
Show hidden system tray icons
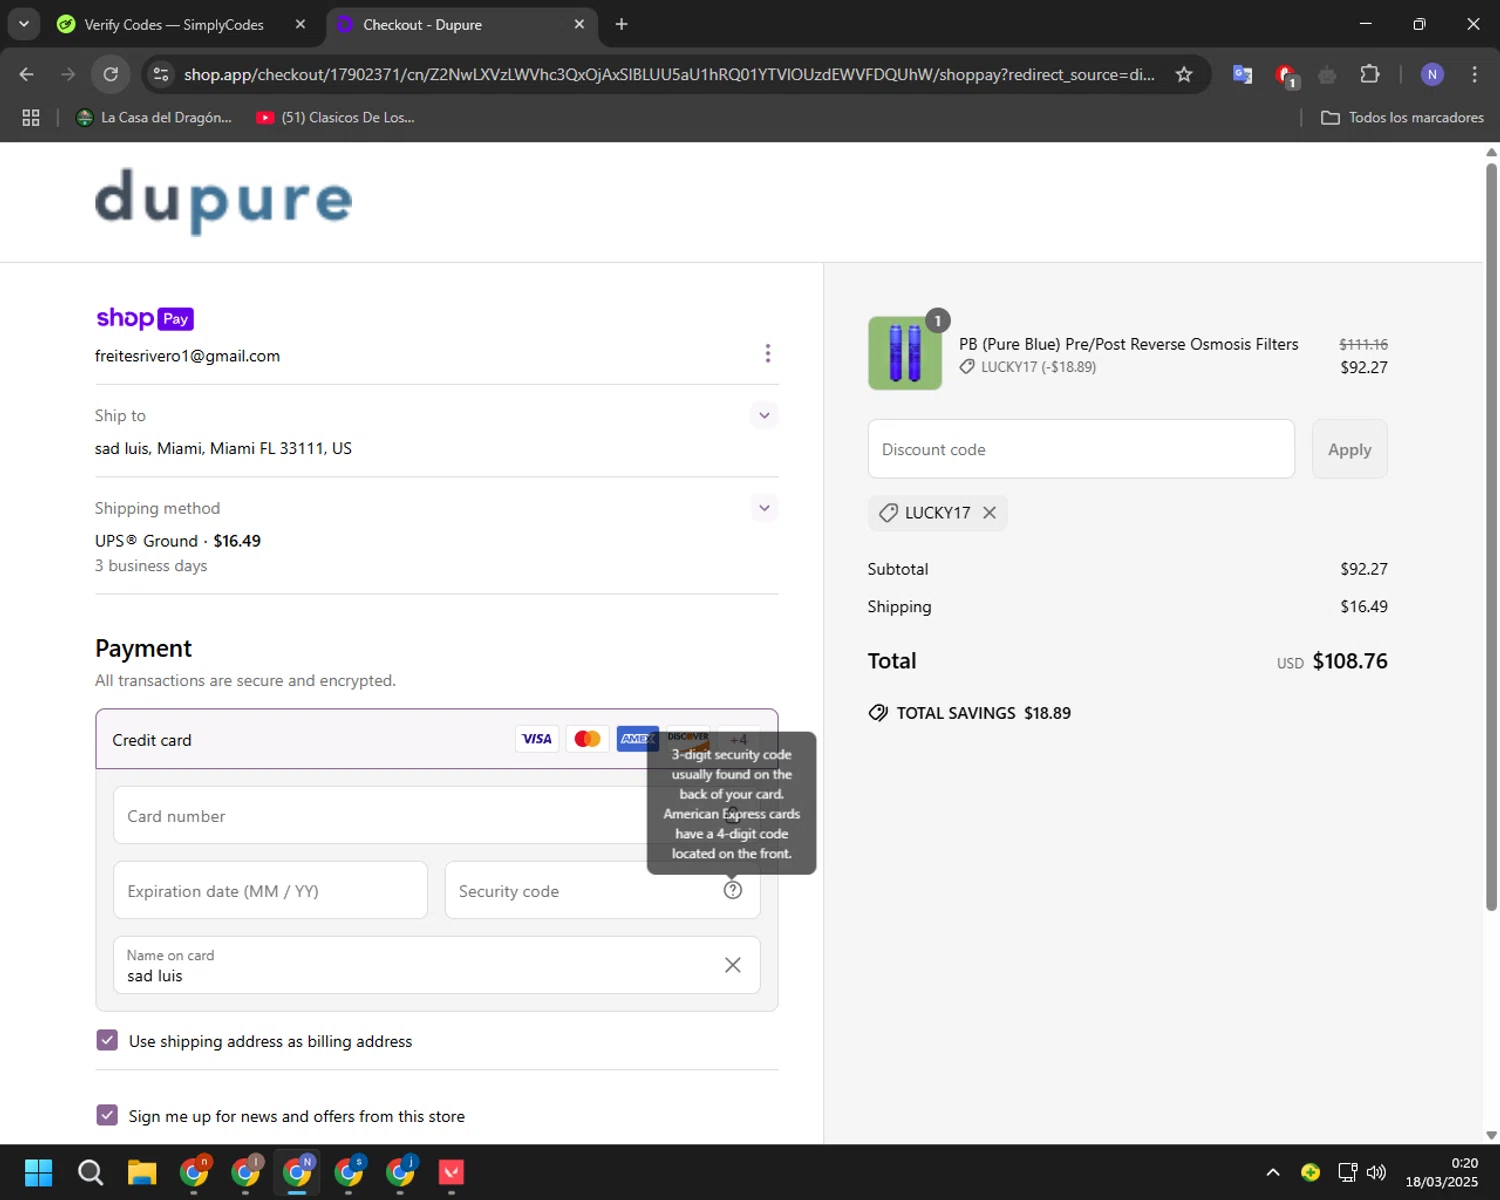coord(1273,1172)
